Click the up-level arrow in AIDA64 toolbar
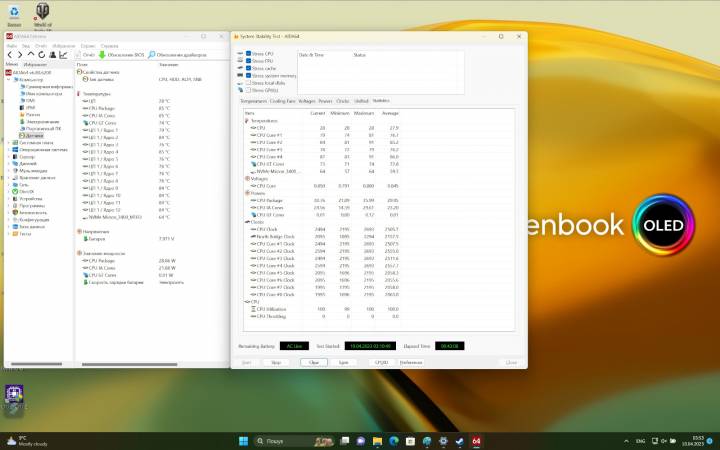 coord(31,55)
